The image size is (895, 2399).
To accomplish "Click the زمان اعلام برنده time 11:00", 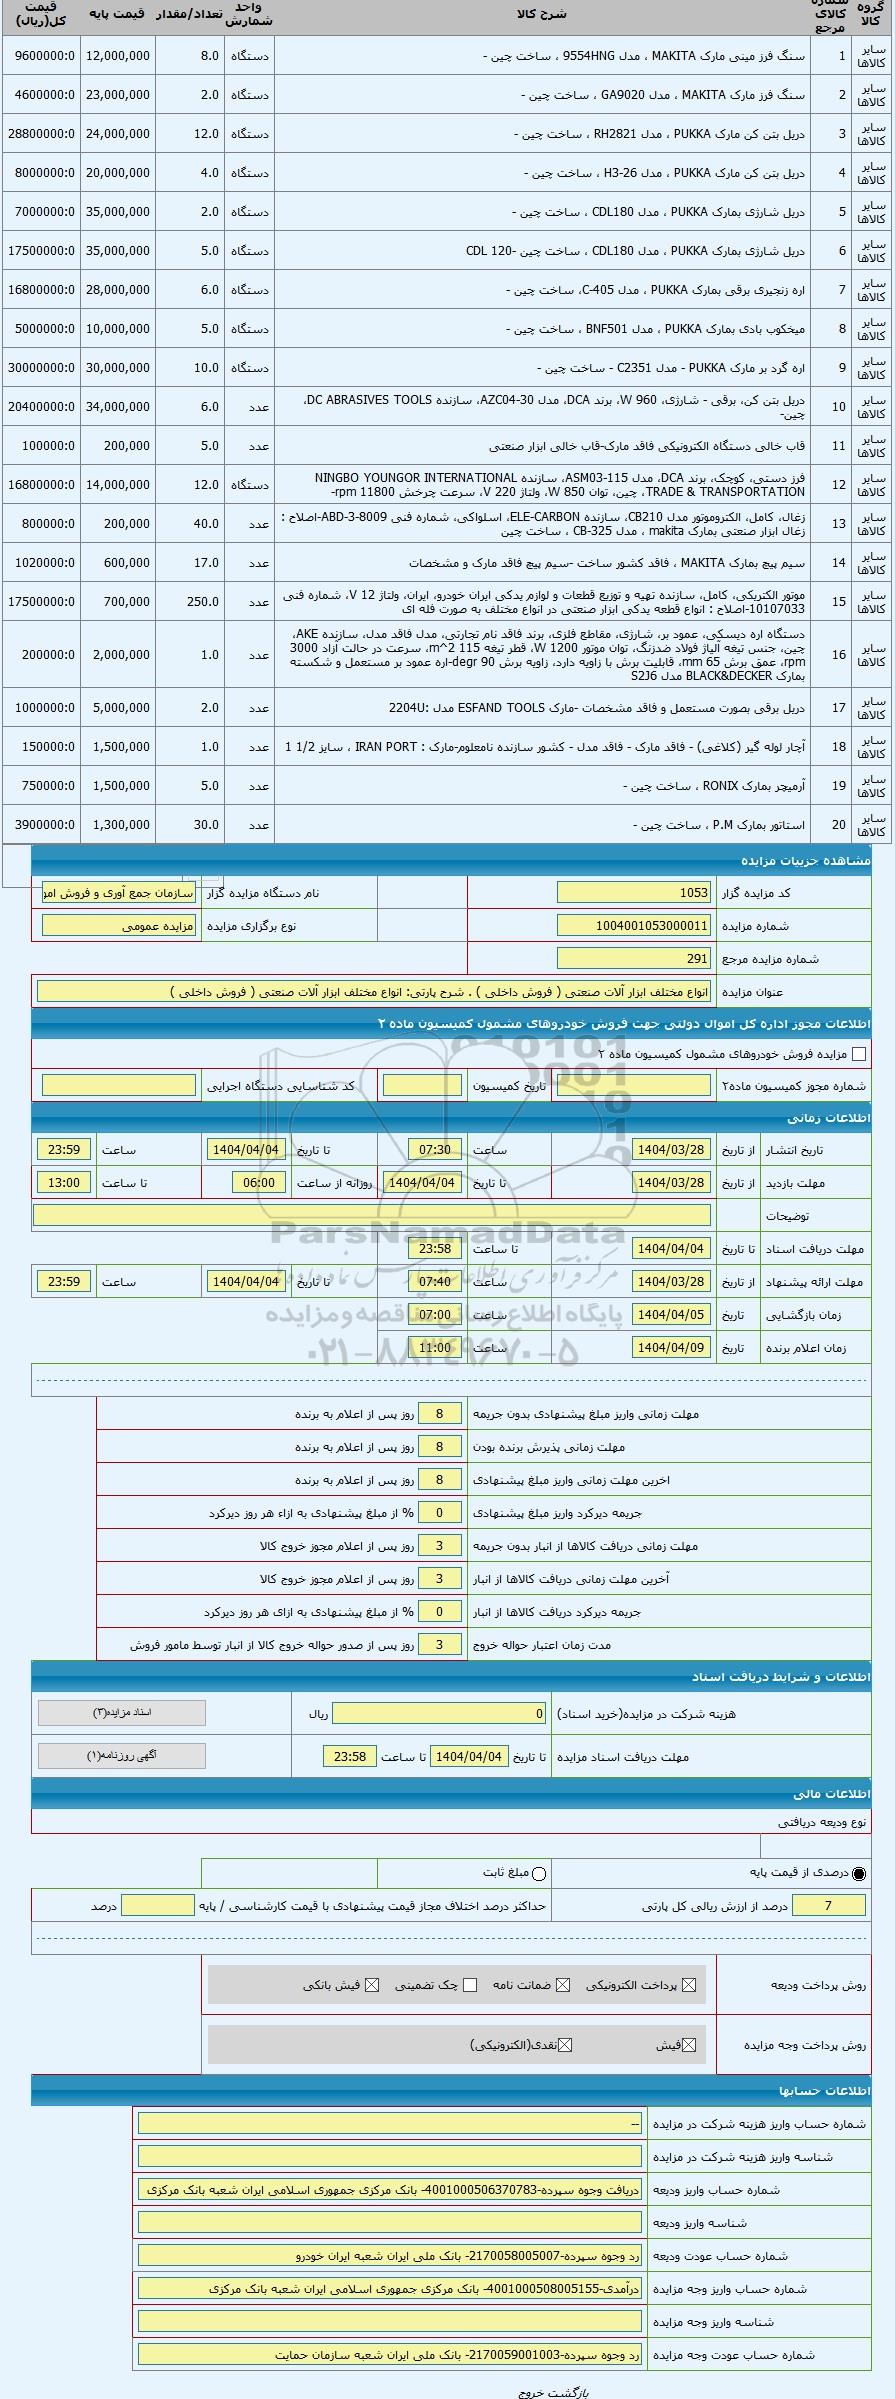I will pyautogui.click(x=436, y=1347).
